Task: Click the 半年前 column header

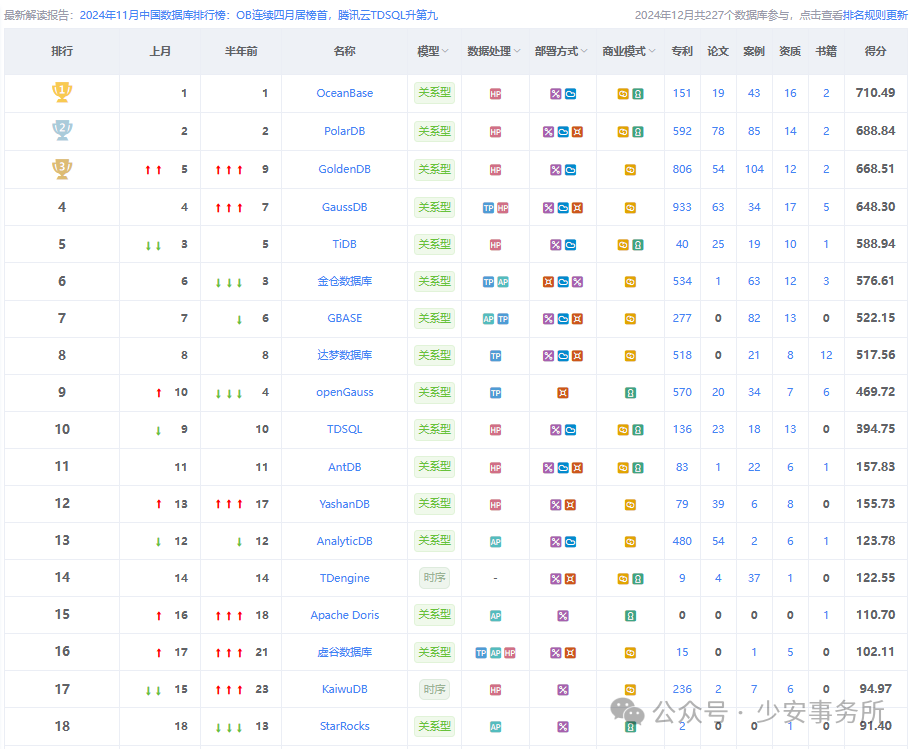Action: click(x=241, y=51)
